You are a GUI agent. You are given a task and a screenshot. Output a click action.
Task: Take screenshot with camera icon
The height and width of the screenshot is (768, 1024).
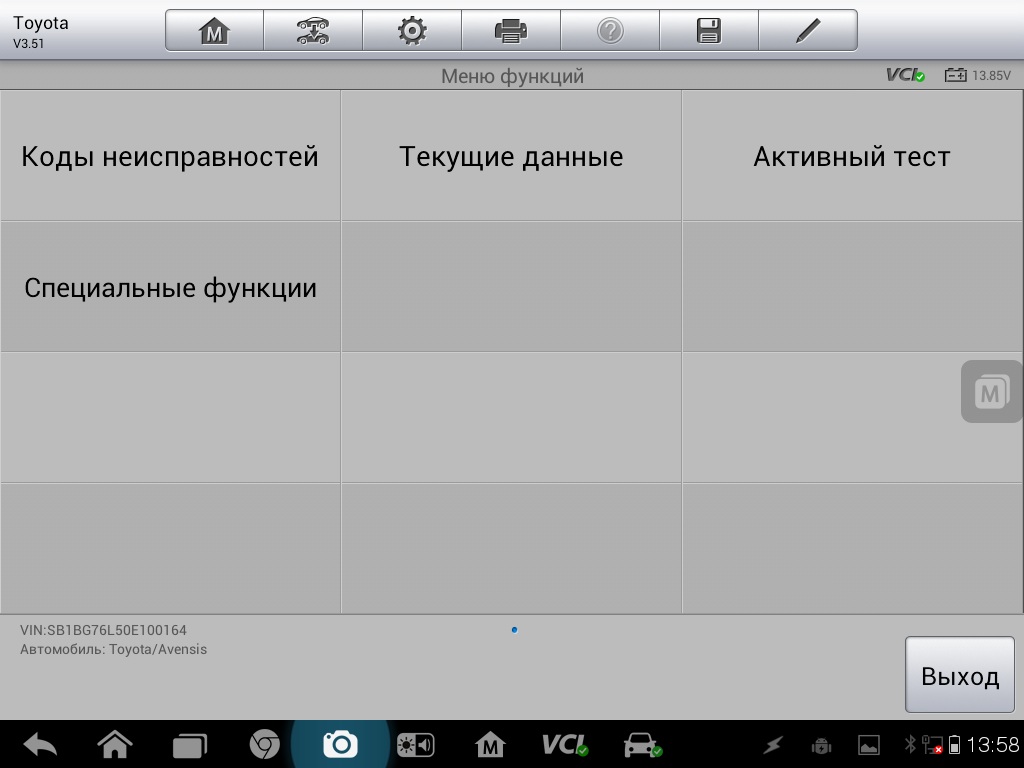pos(340,745)
